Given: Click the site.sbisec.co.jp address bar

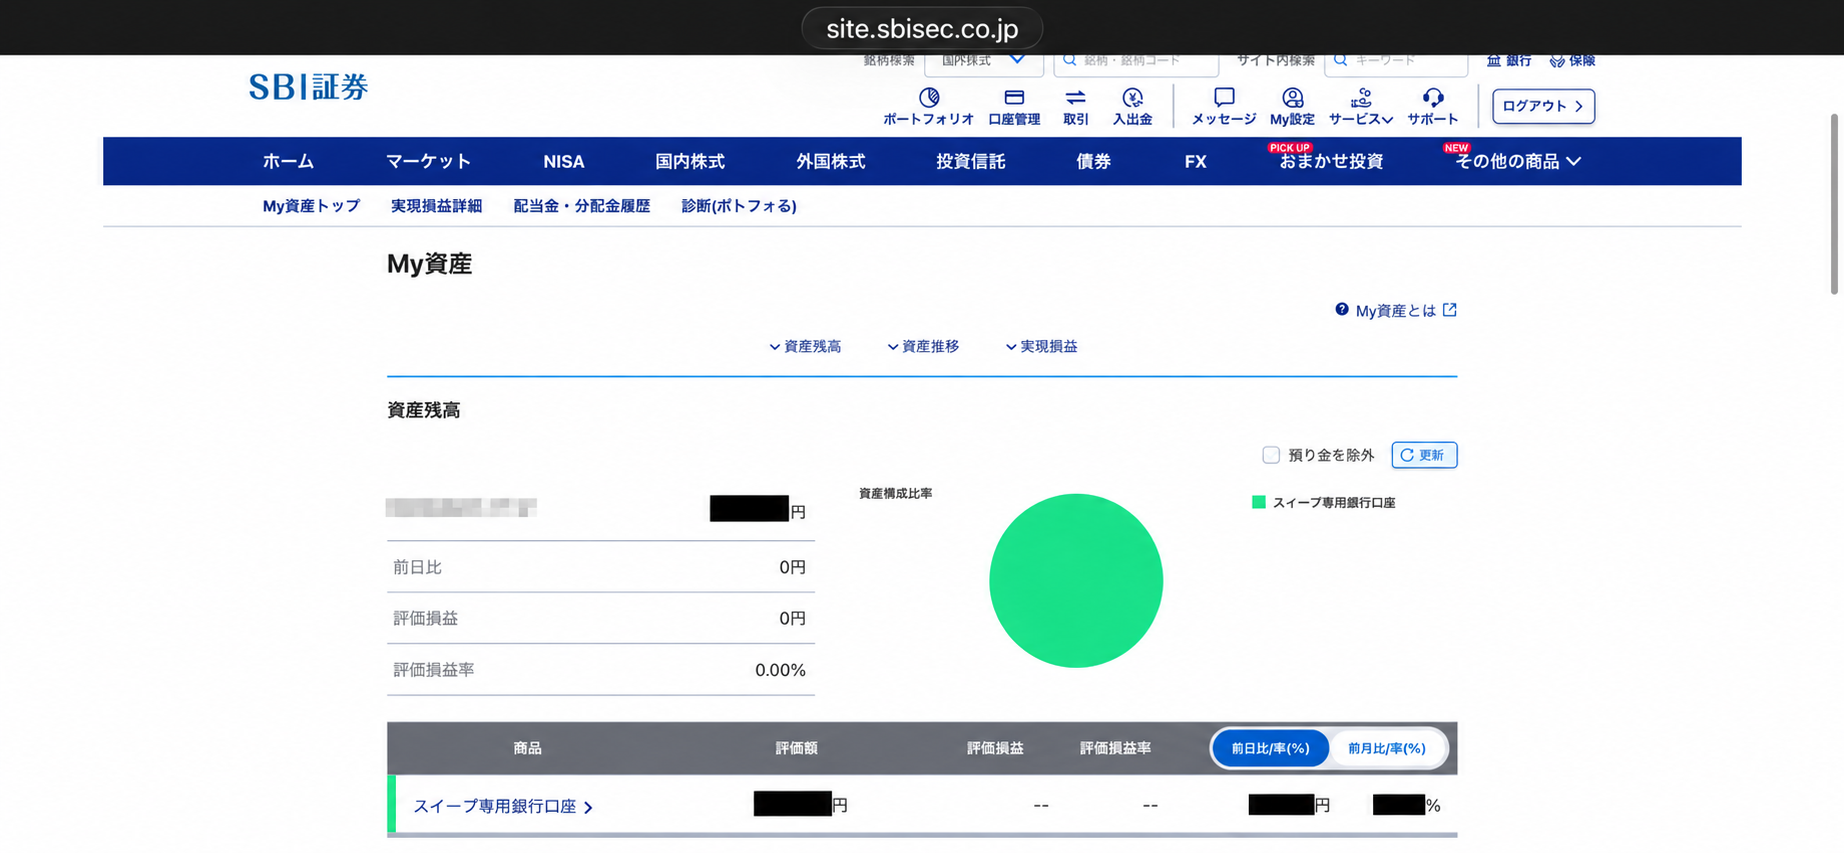Looking at the screenshot, I should (x=922, y=28).
